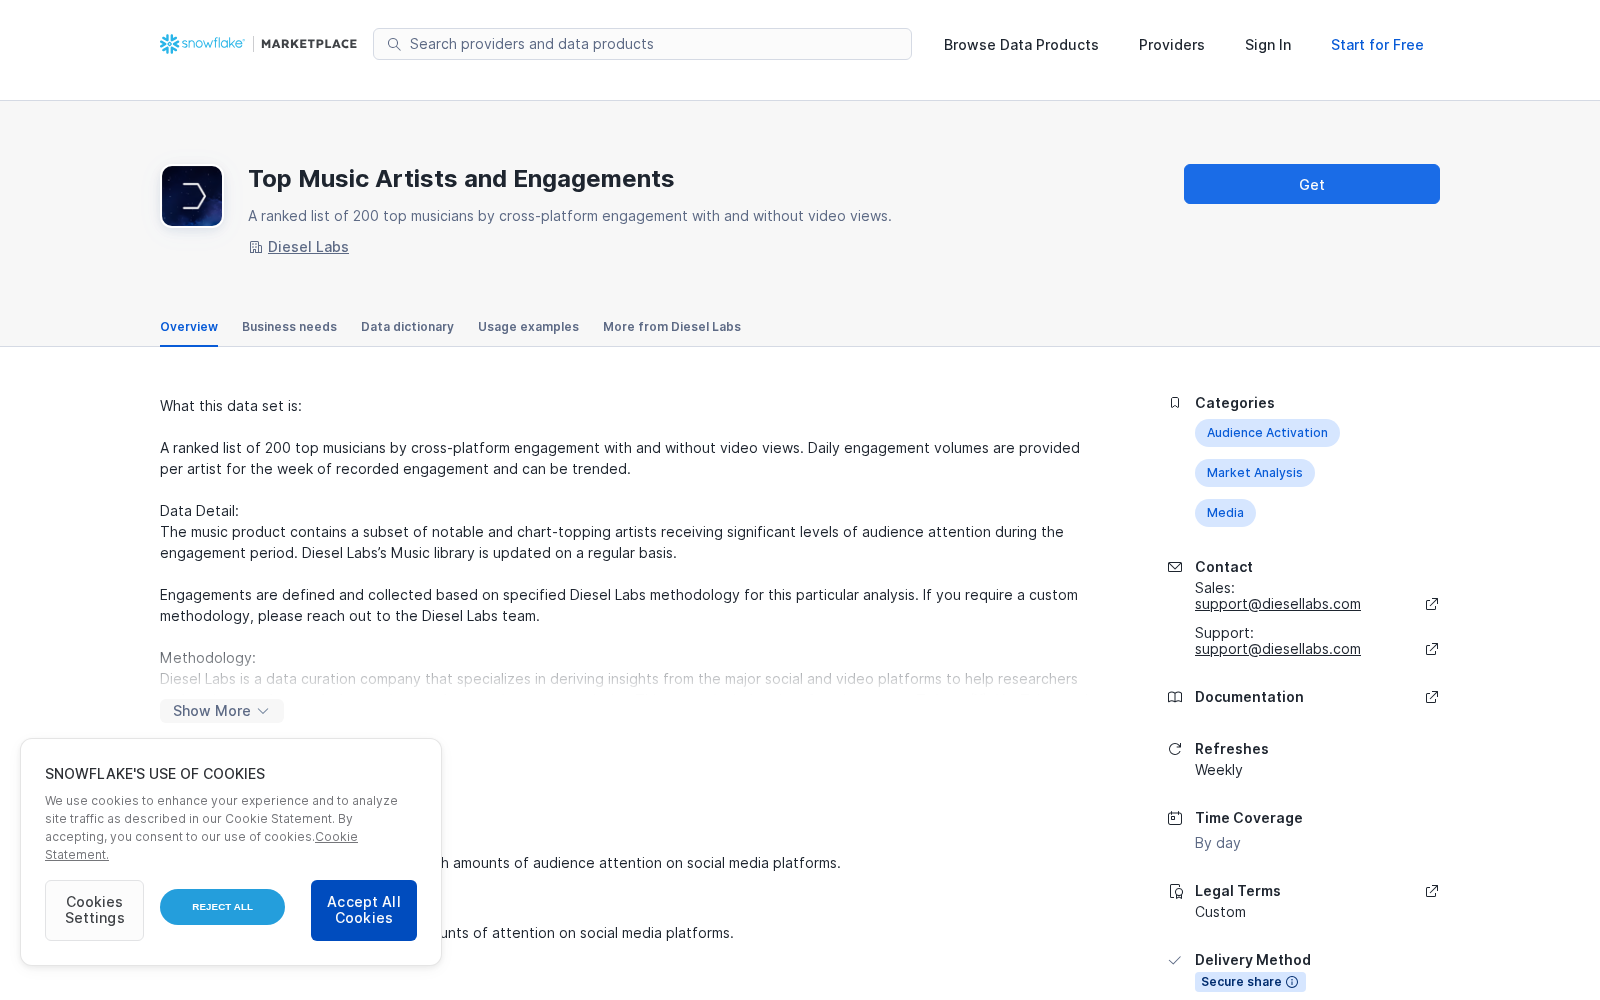
Task: Click the Top Music Artists and Engagements title
Action: (x=461, y=179)
